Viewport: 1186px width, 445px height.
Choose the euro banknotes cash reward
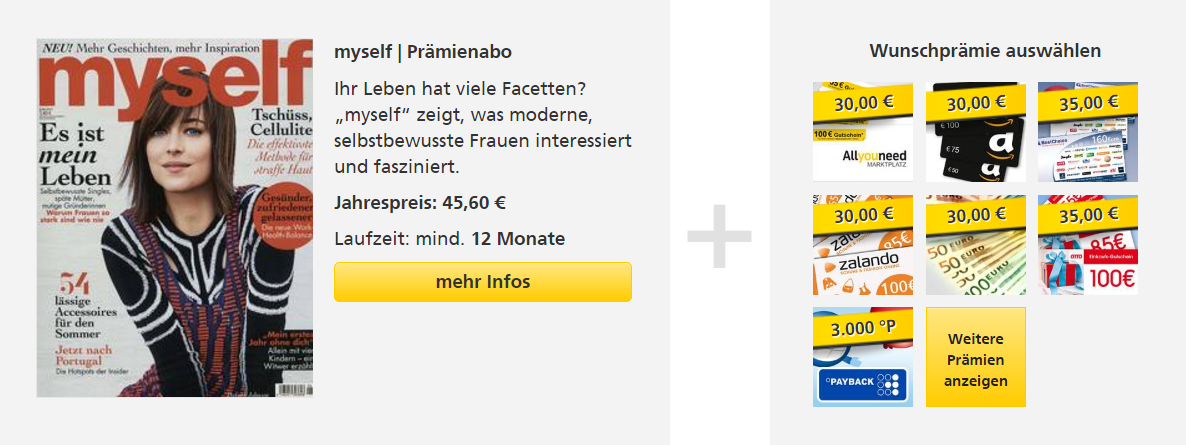click(976, 244)
